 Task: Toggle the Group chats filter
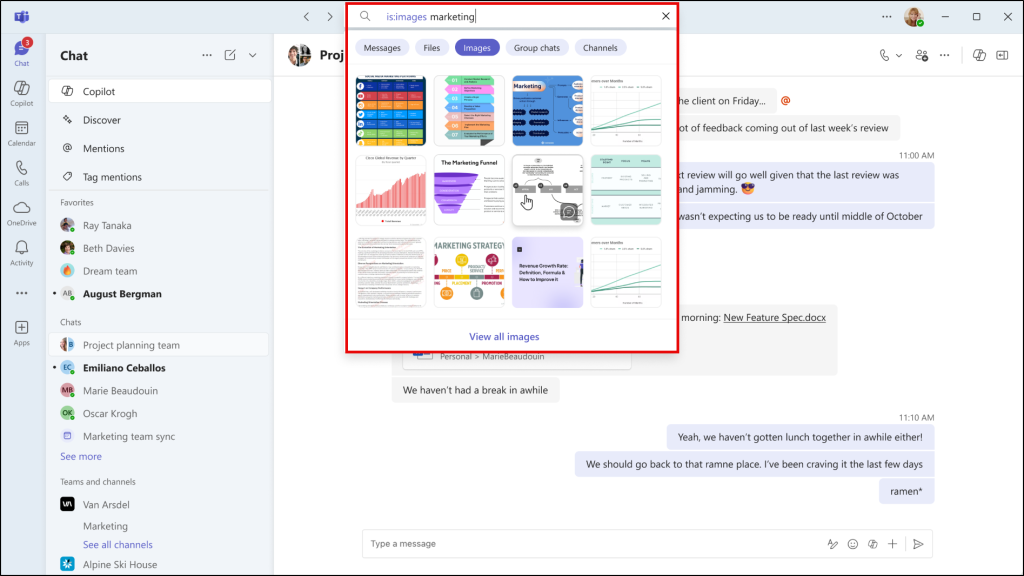pyautogui.click(x=537, y=47)
